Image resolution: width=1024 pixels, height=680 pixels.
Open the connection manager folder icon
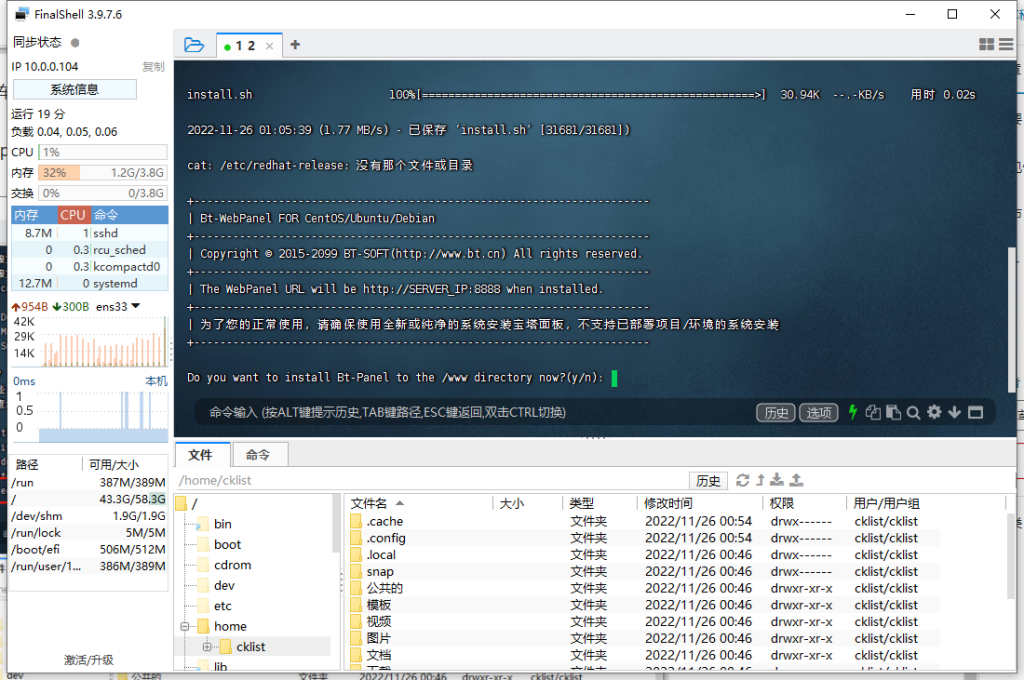[194, 45]
